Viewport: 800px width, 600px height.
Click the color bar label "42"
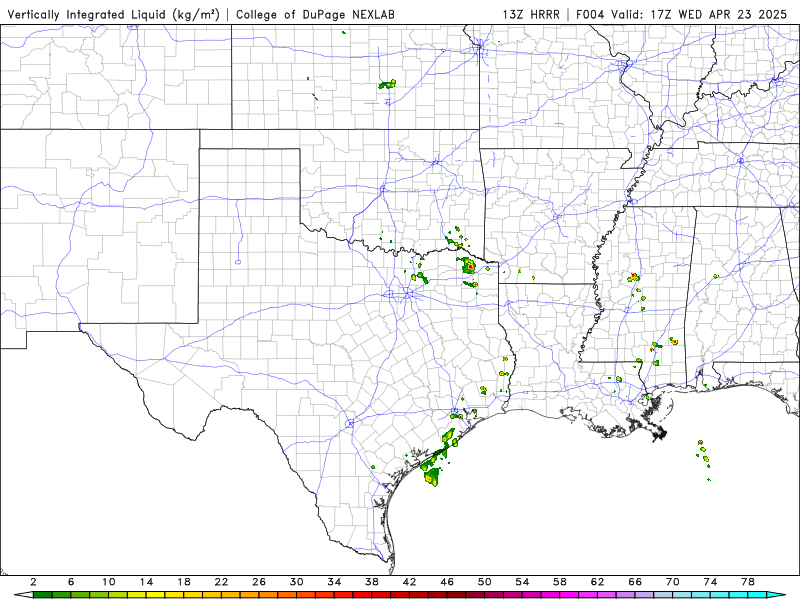point(410,582)
